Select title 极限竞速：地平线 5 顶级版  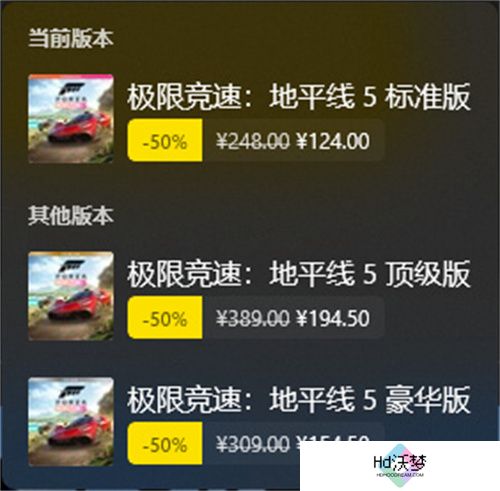point(299,274)
